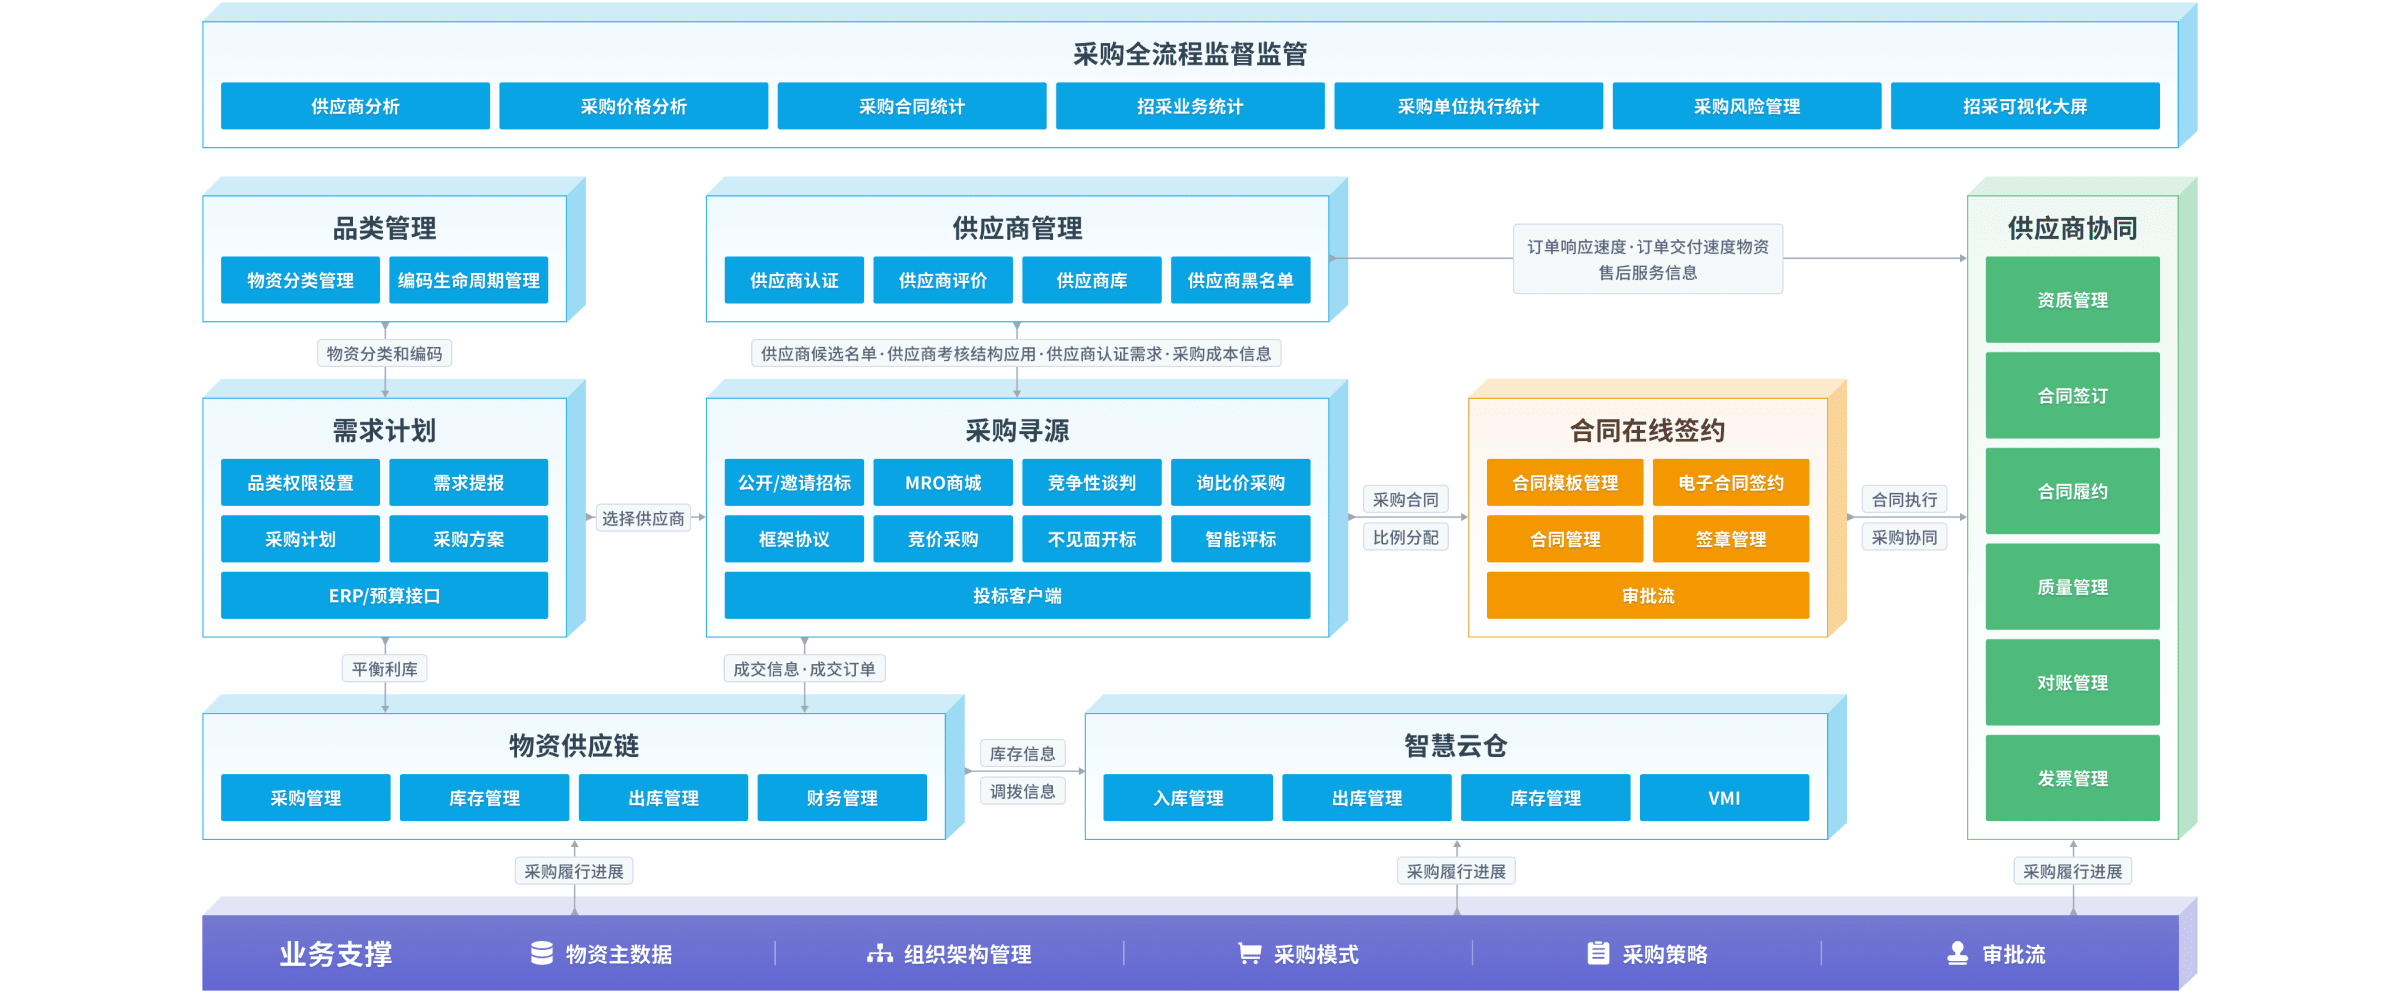Click the 选择供应商 connector label
The height and width of the screenshot is (993, 2400).
(643, 518)
